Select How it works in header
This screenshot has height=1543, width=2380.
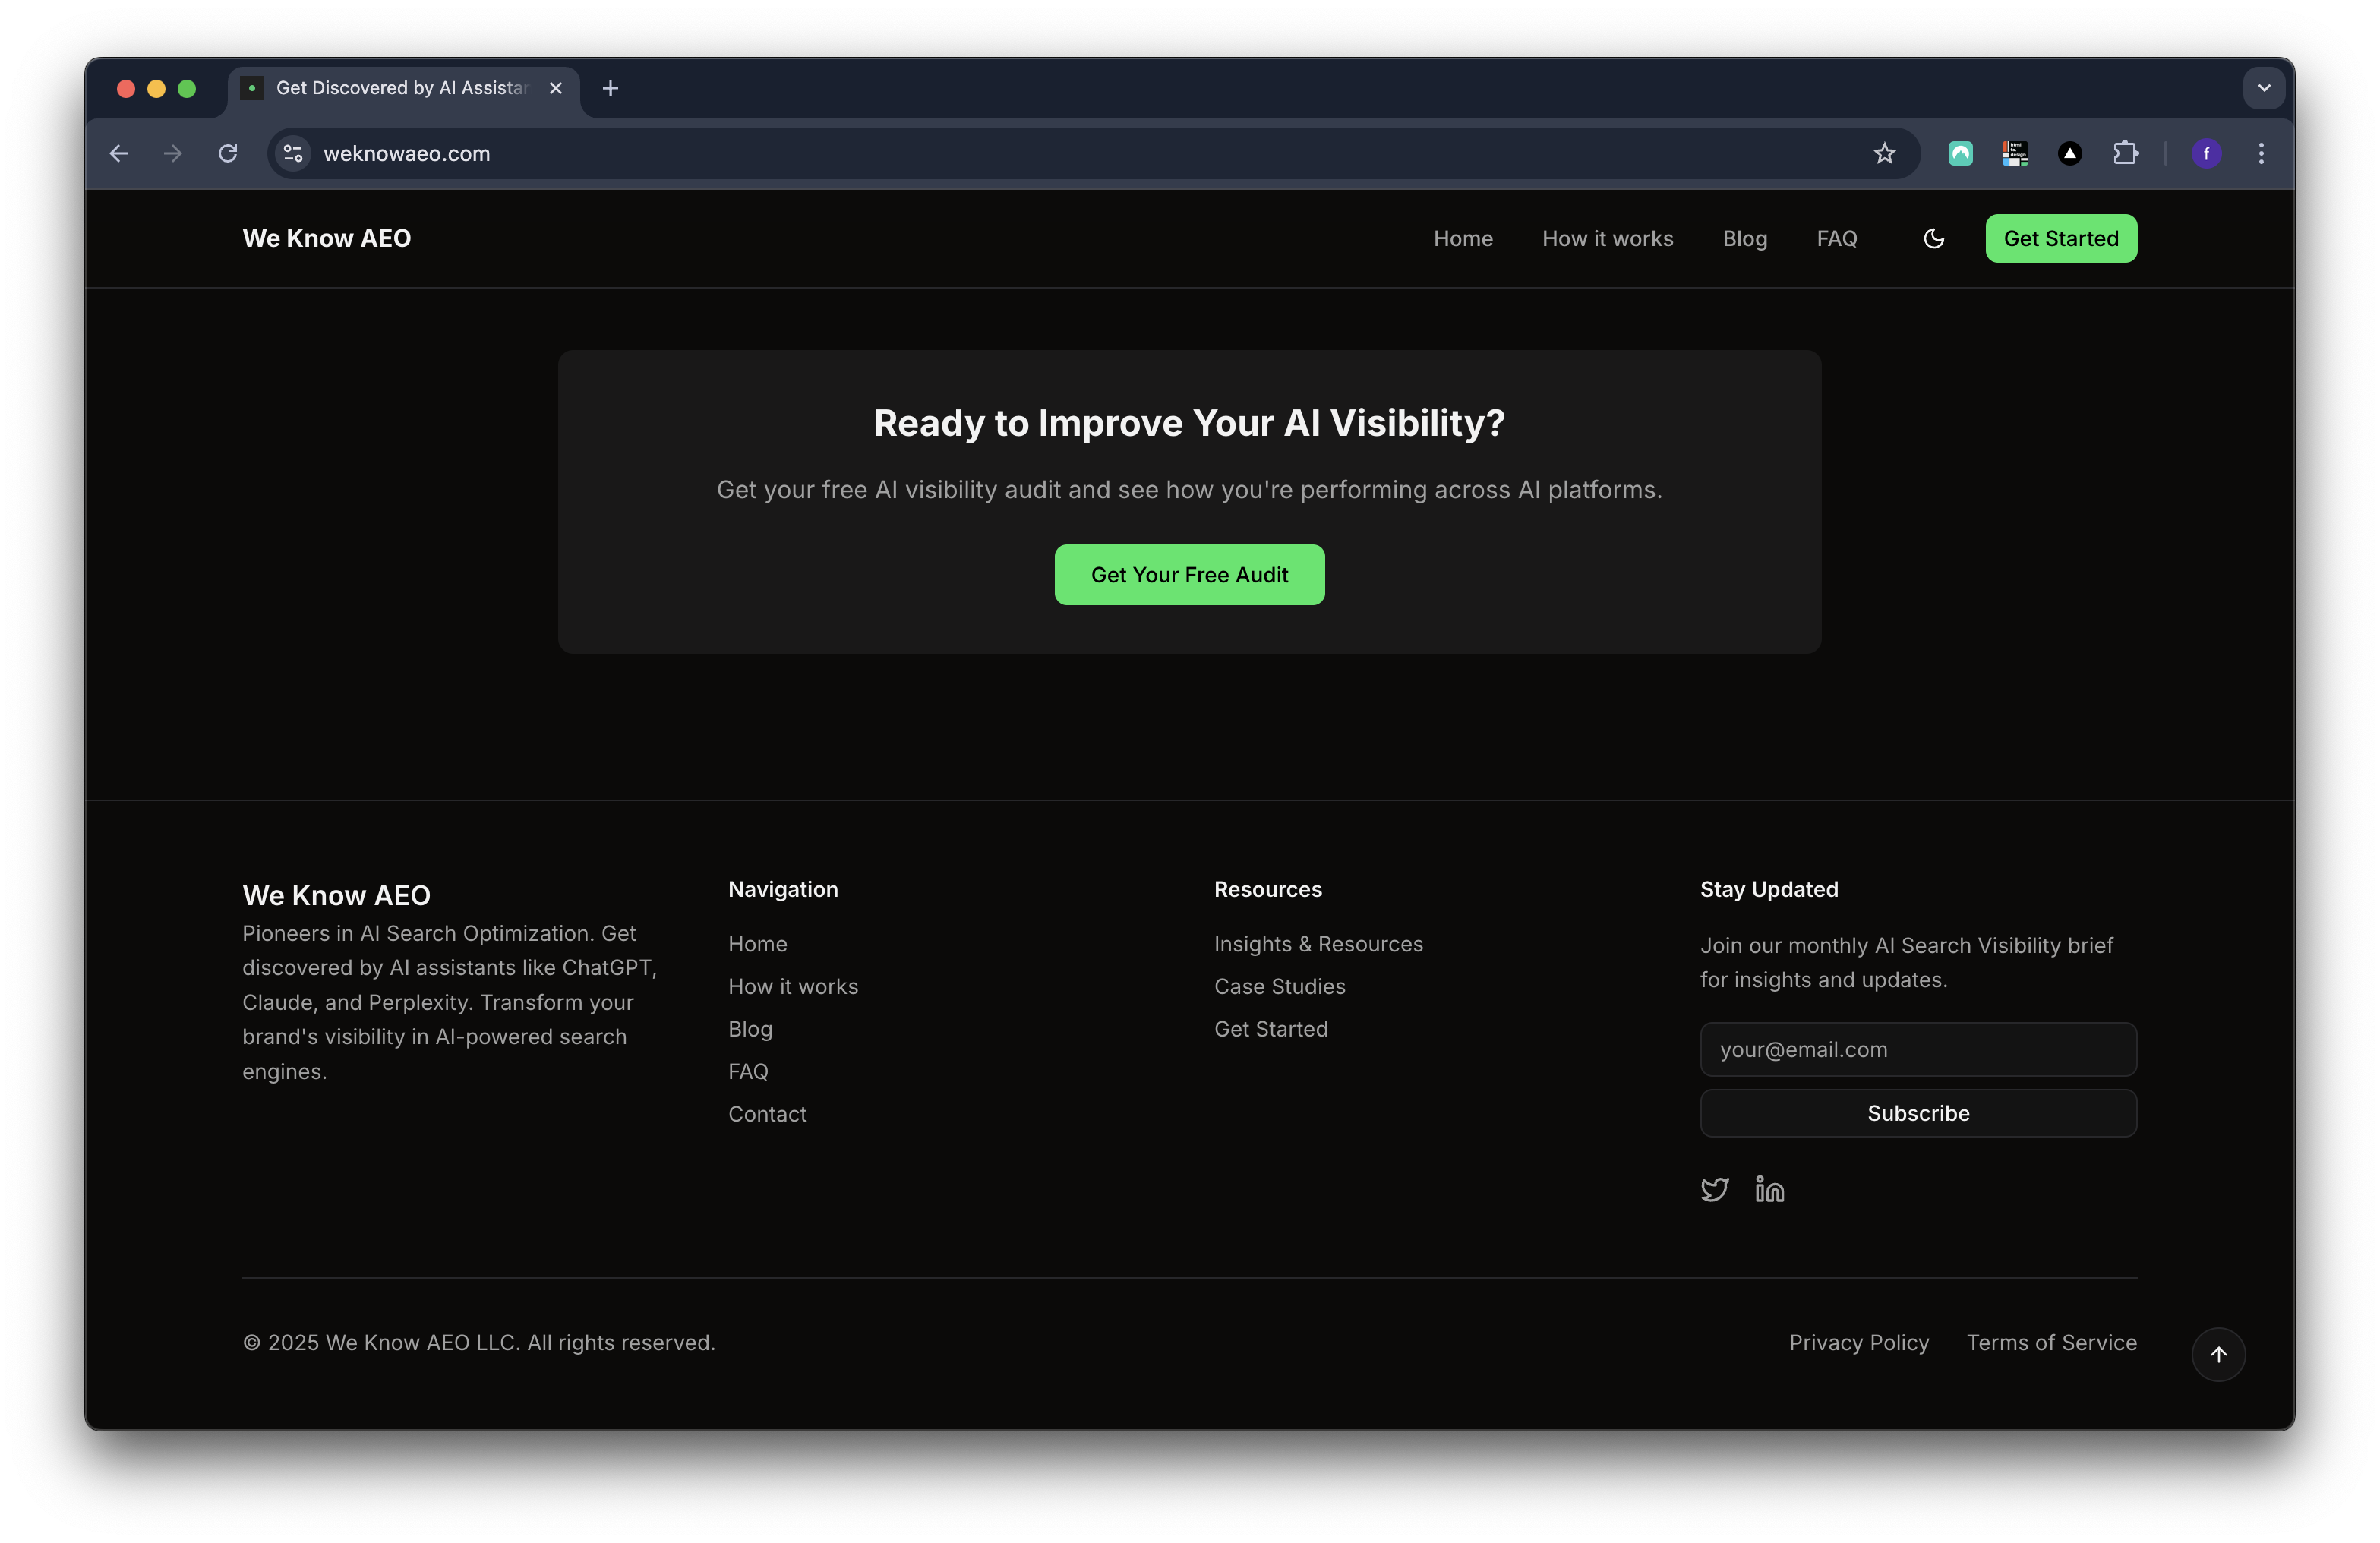[1607, 238]
